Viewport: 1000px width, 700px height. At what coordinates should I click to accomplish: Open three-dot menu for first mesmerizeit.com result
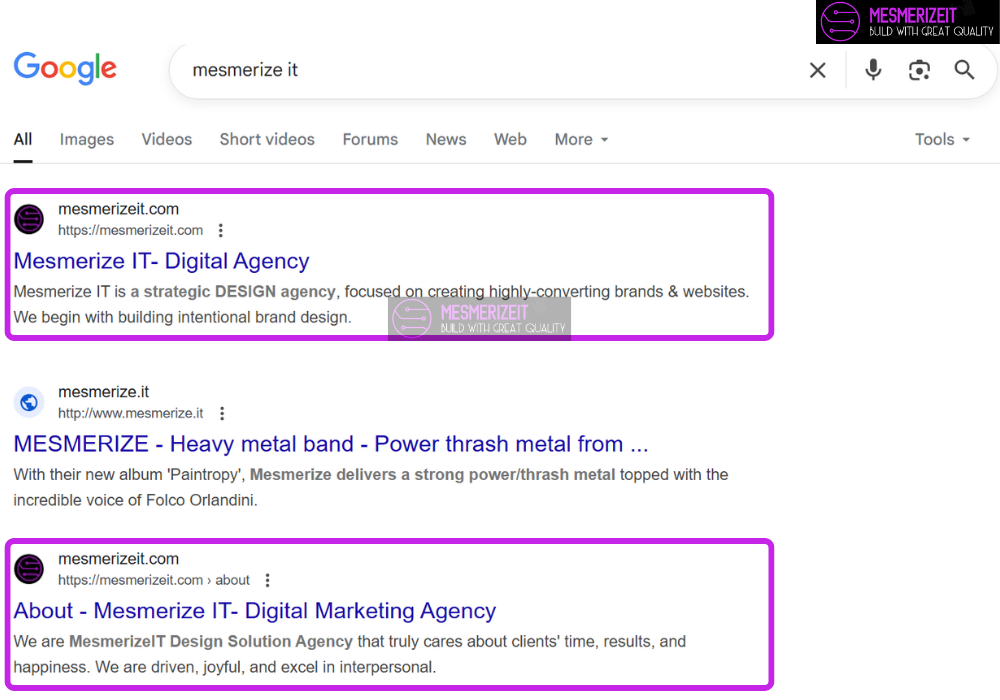[221, 230]
